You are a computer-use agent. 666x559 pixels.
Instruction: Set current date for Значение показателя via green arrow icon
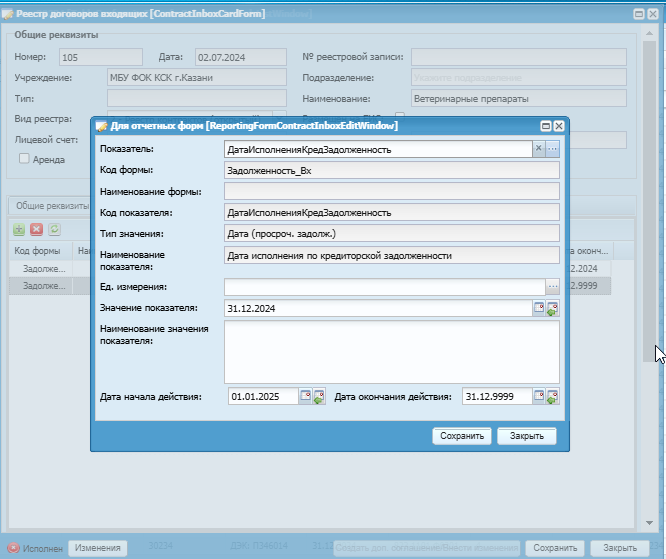[x=552, y=308]
